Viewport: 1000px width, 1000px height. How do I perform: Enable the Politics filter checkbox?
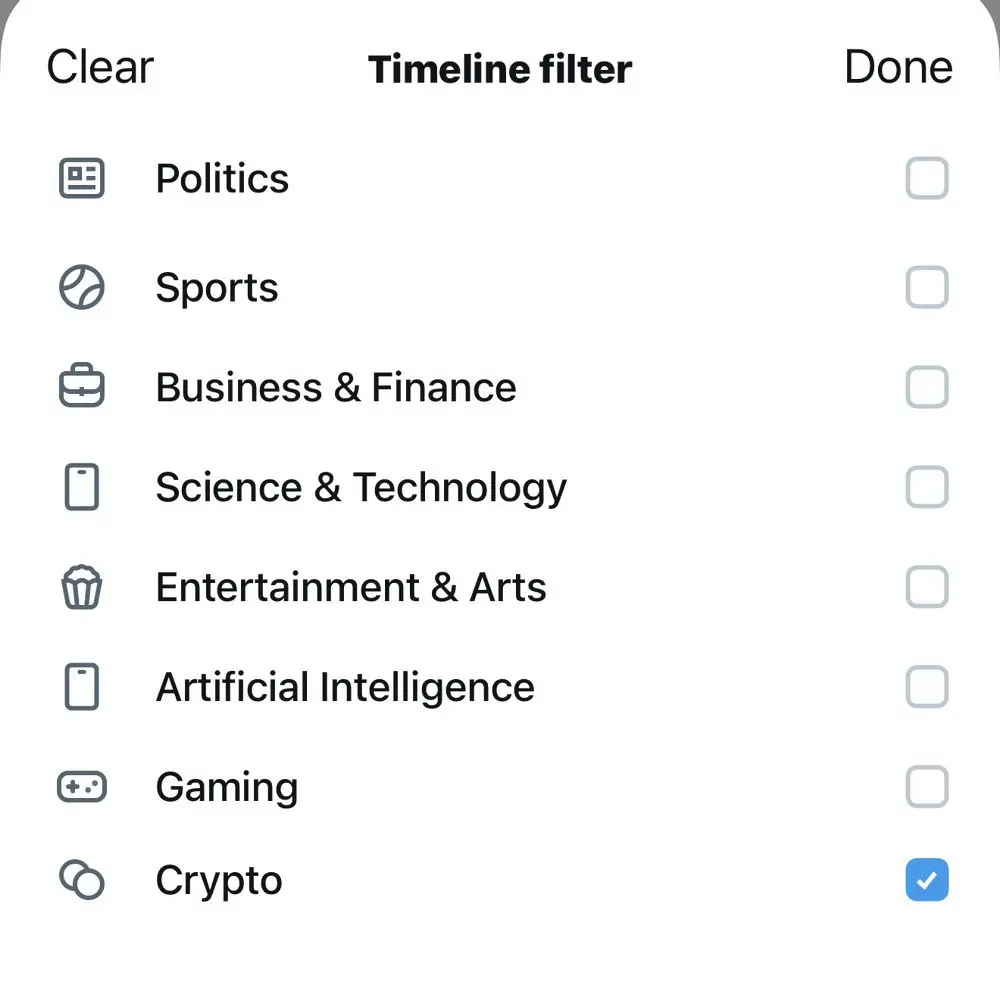tap(926, 180)
